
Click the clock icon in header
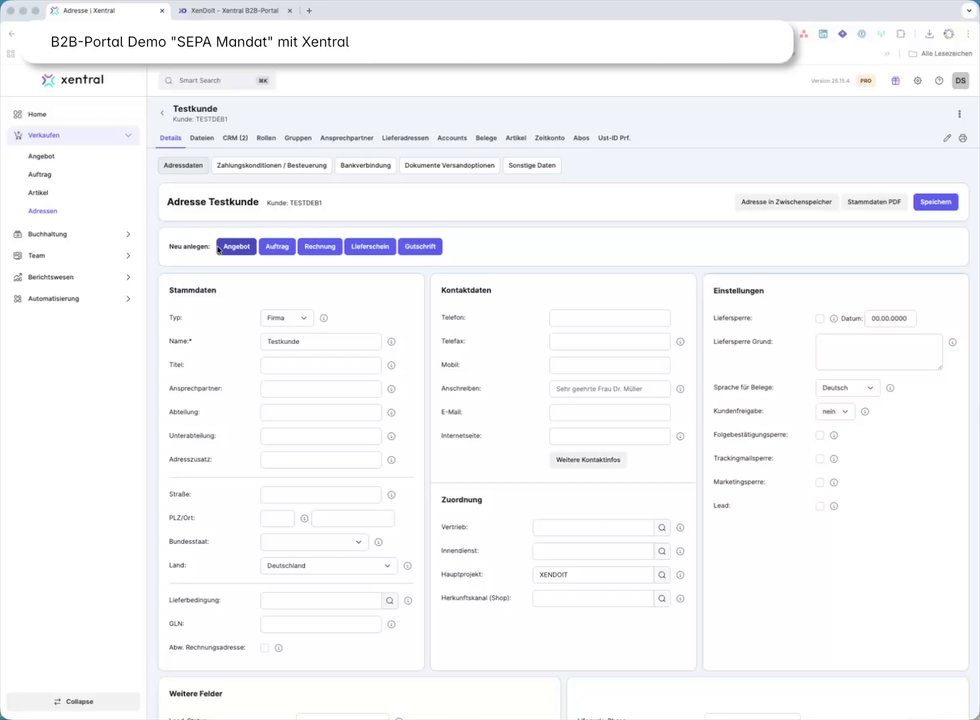tap(939, 81)
